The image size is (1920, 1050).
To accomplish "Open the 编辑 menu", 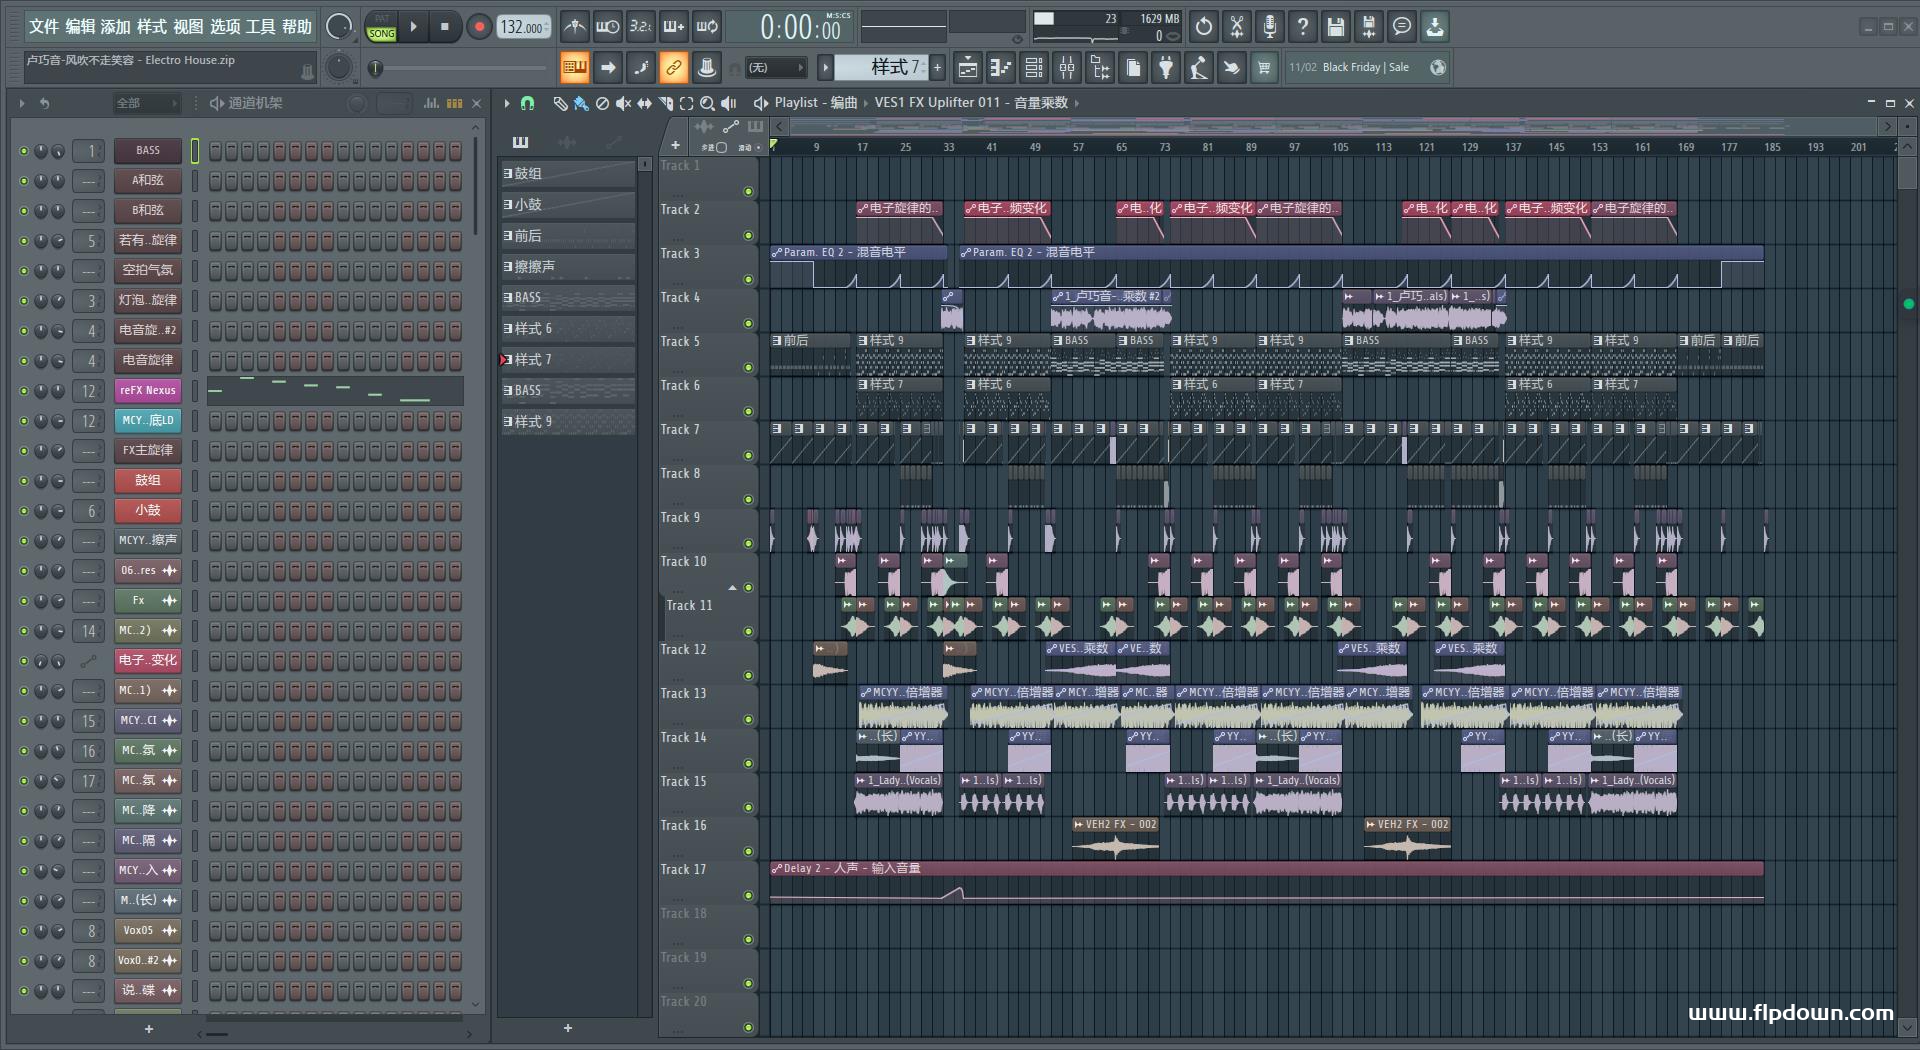I will pyautogui.click(x=80, y=27).
